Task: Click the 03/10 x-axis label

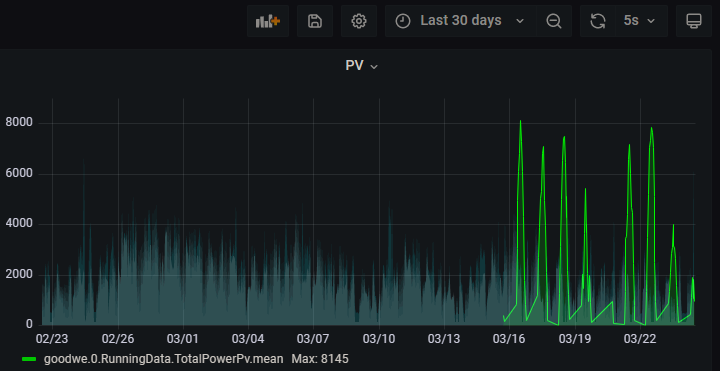Action: [x=378, y=339]
